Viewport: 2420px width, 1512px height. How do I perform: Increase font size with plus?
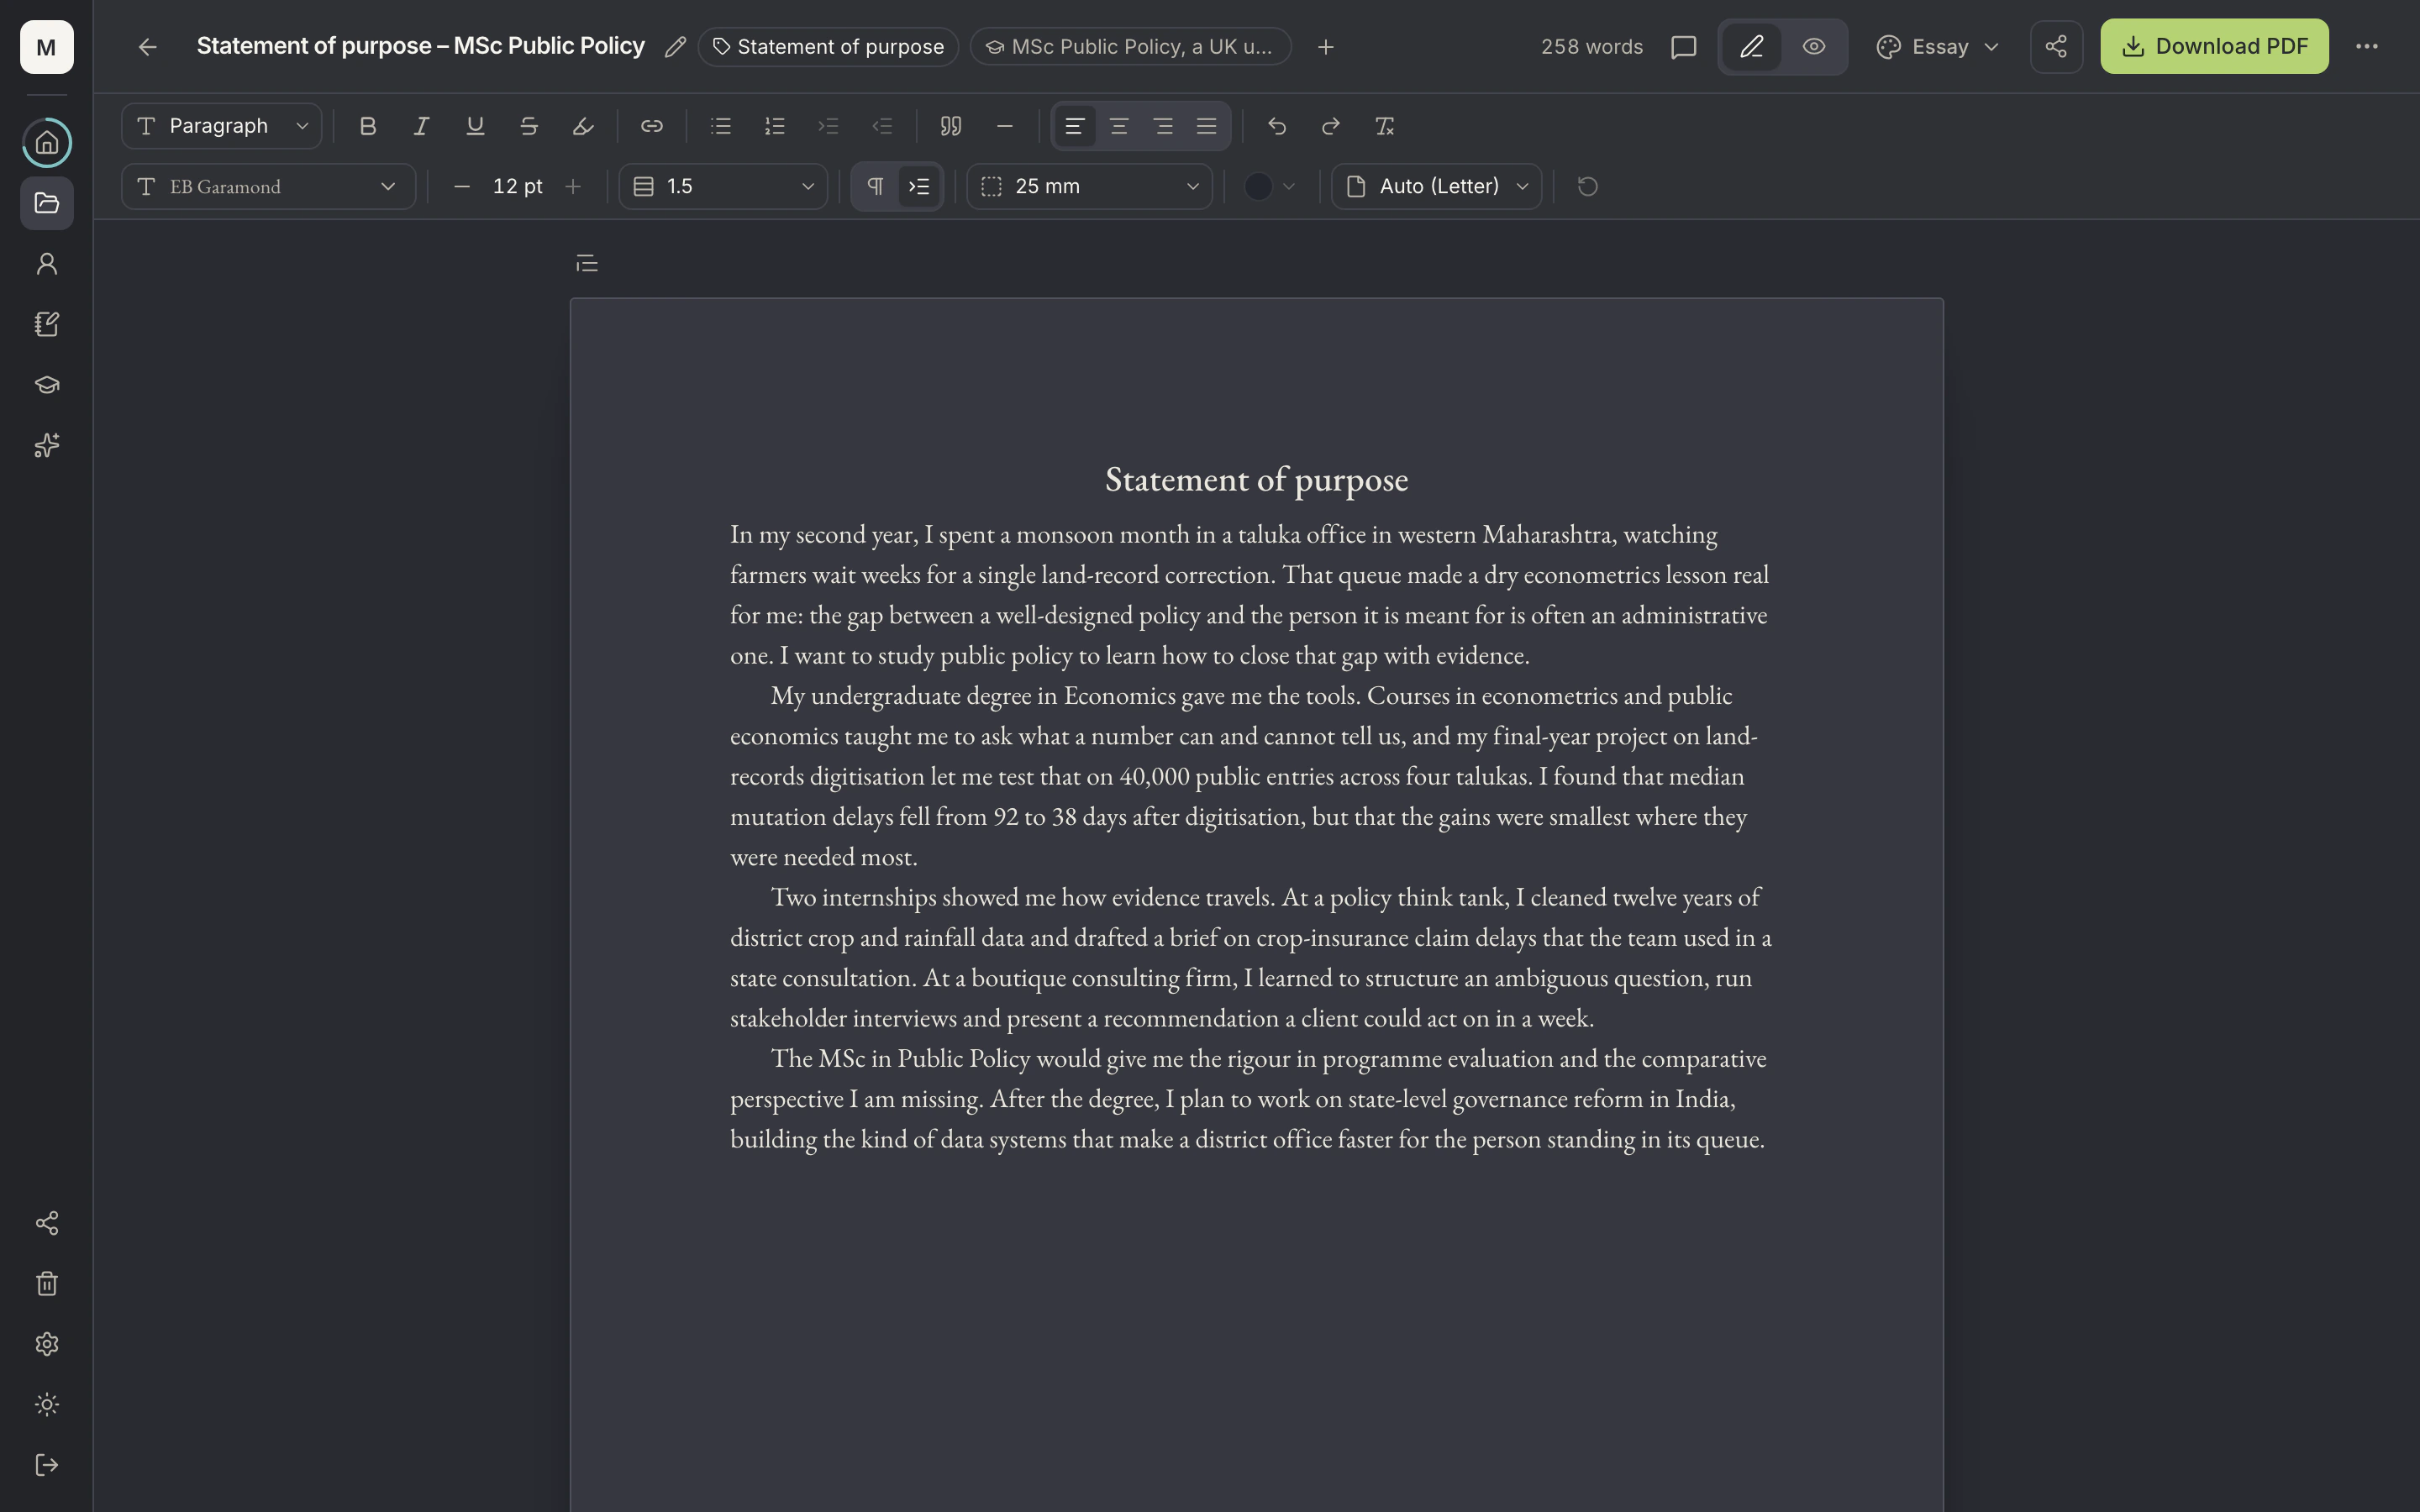click(x=573, y=187)
